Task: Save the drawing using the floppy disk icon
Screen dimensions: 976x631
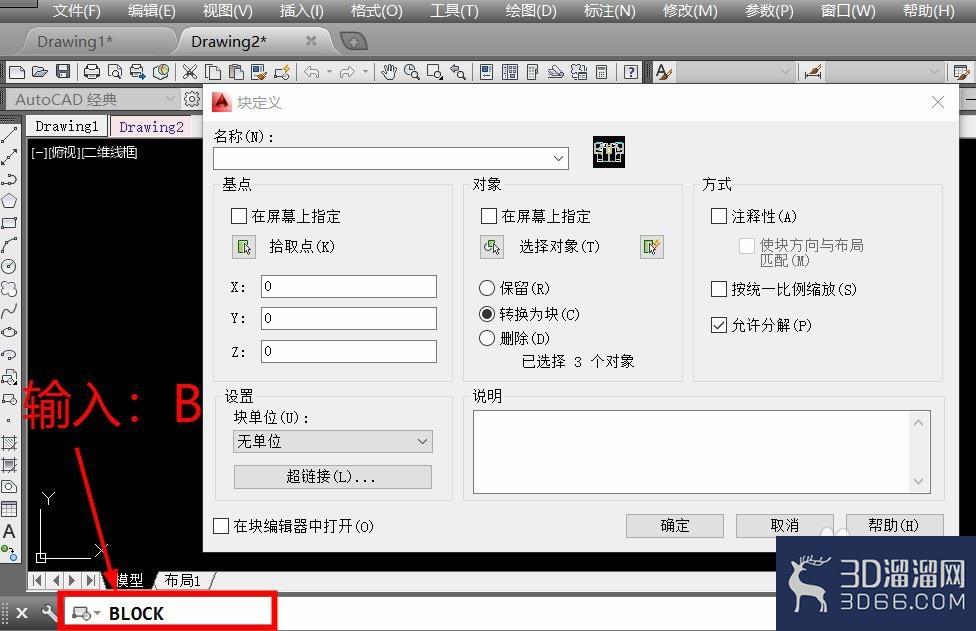Action: click(63, 72)
